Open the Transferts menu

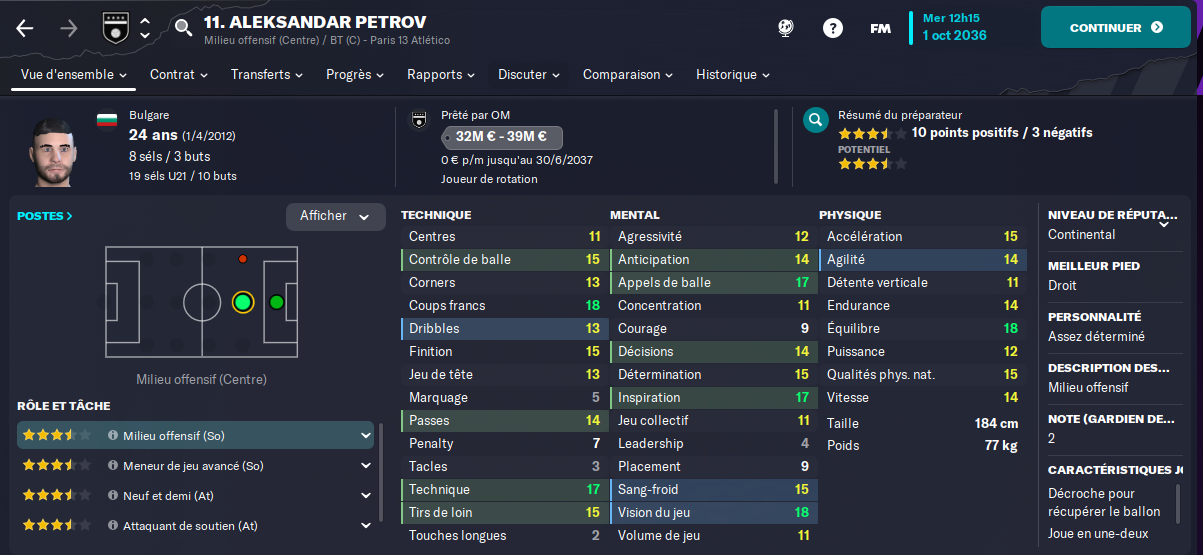269,75
